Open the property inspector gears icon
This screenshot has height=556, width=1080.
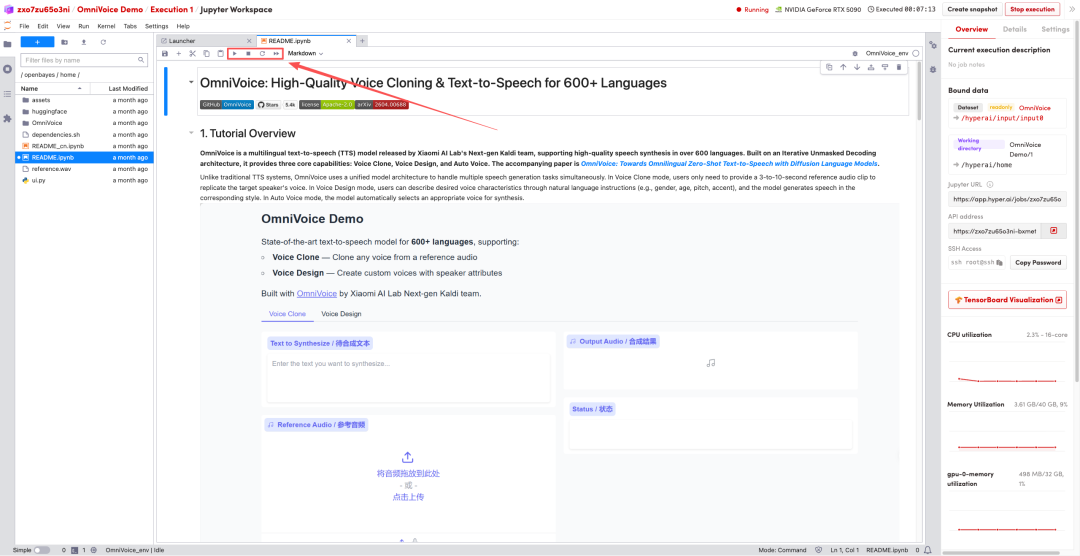(x=933, y=45)
